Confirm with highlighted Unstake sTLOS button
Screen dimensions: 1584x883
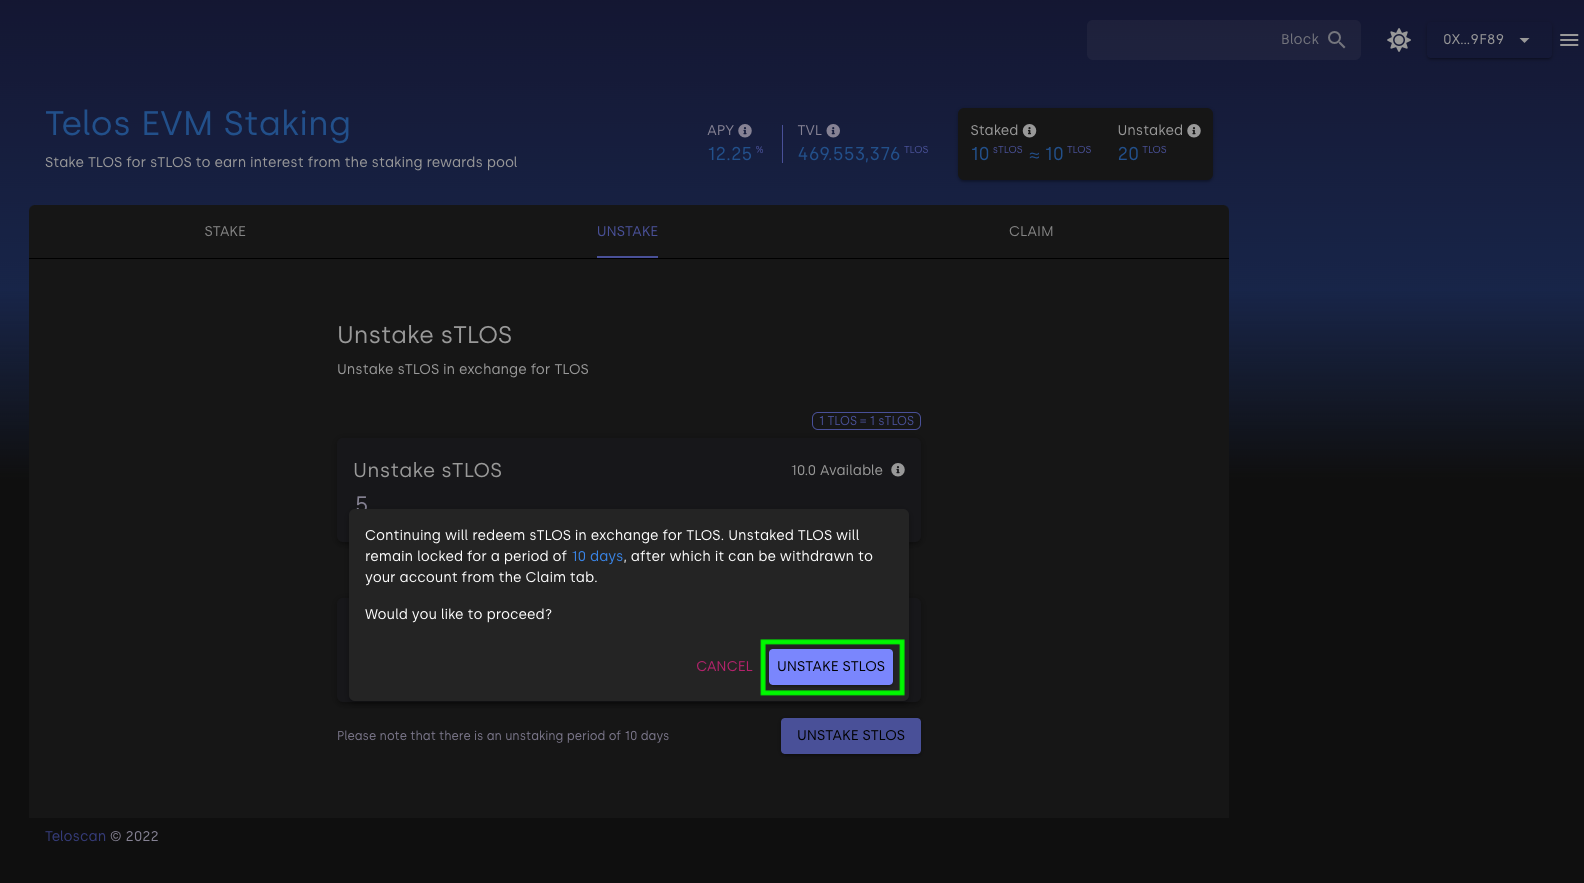click(831, 666)
